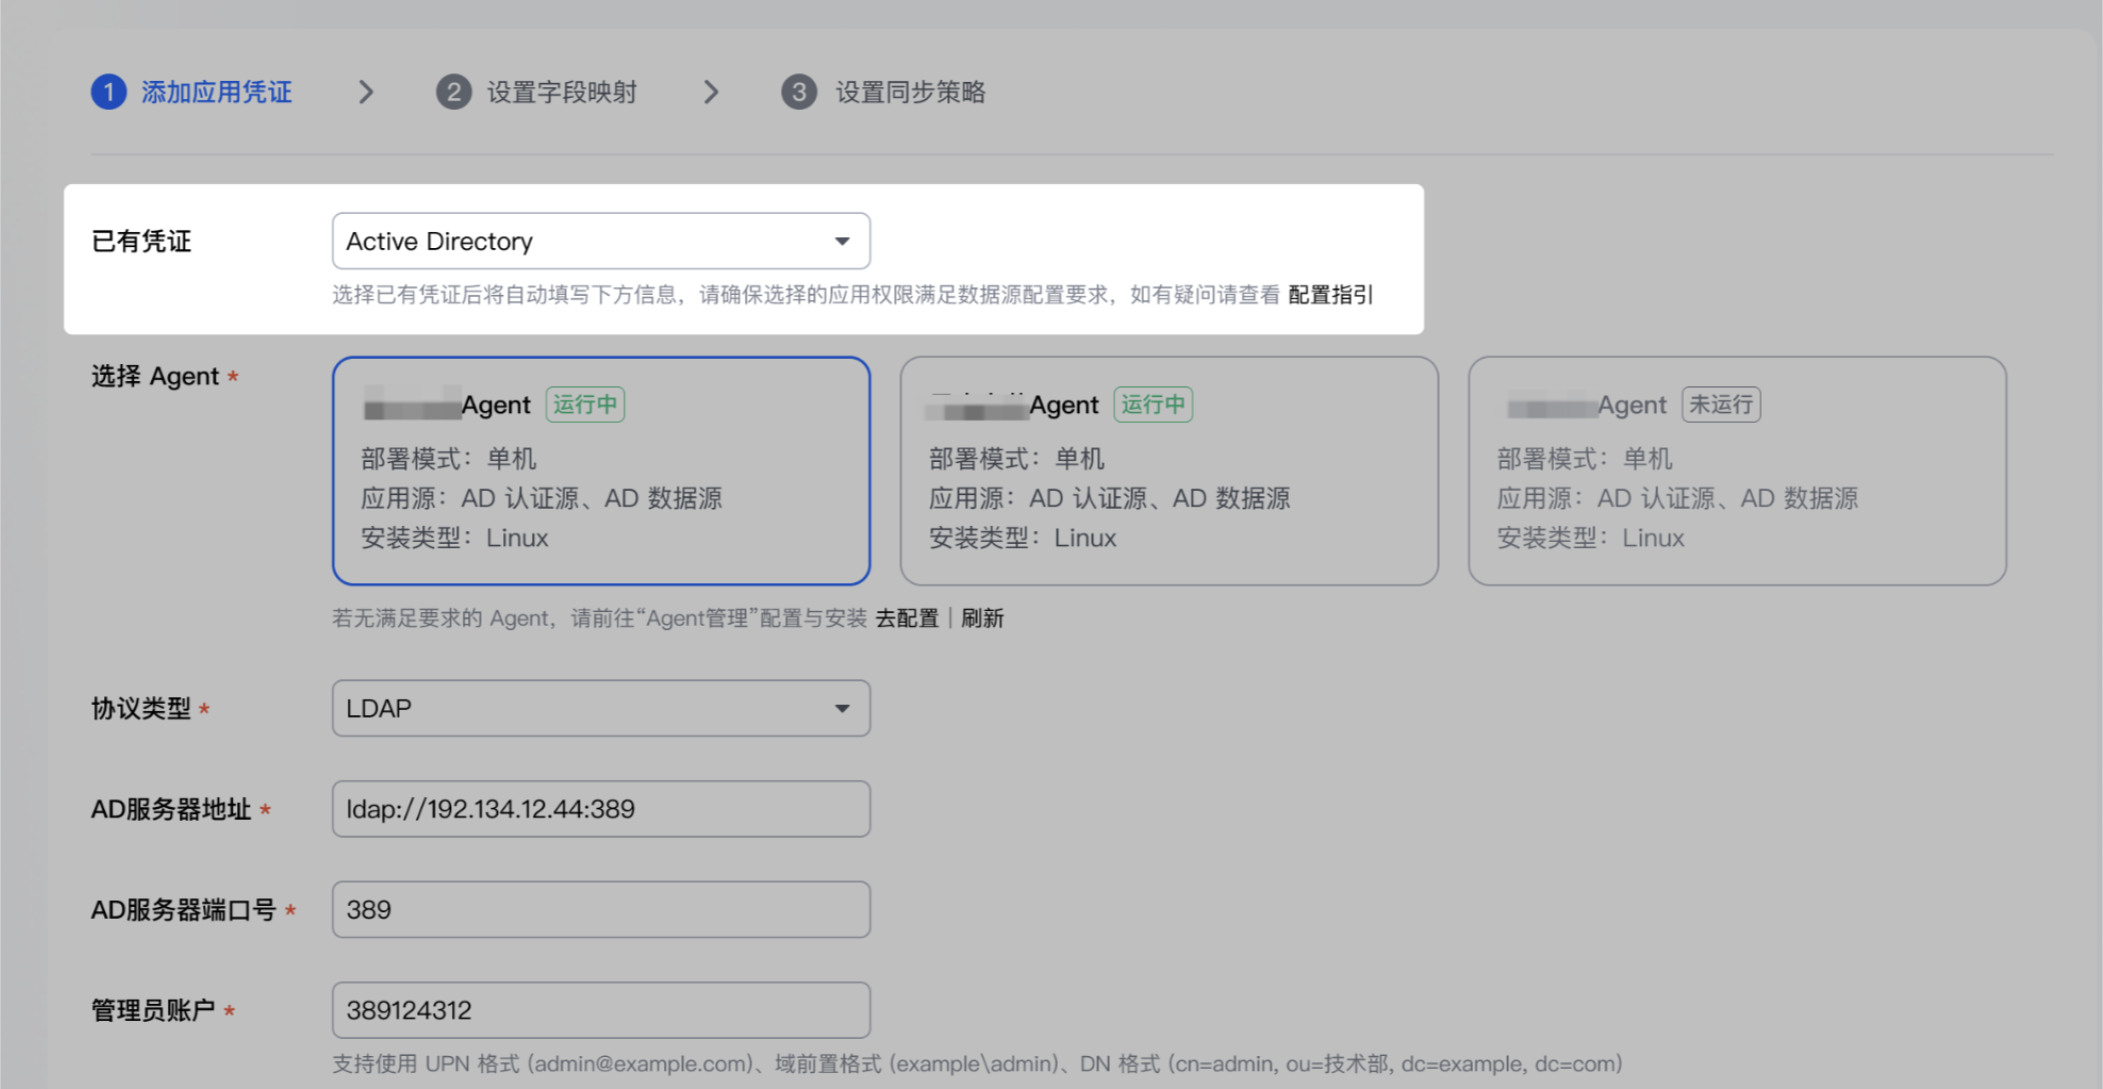Select the not-running Agent card
This screenshot has width=2103, height=1089.
coord(1737,470)
